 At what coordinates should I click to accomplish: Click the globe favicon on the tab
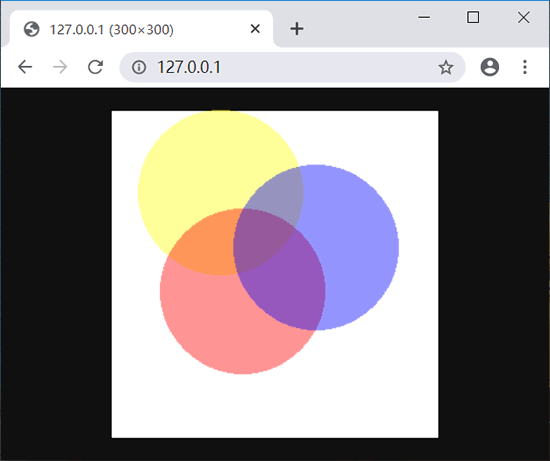32,29
